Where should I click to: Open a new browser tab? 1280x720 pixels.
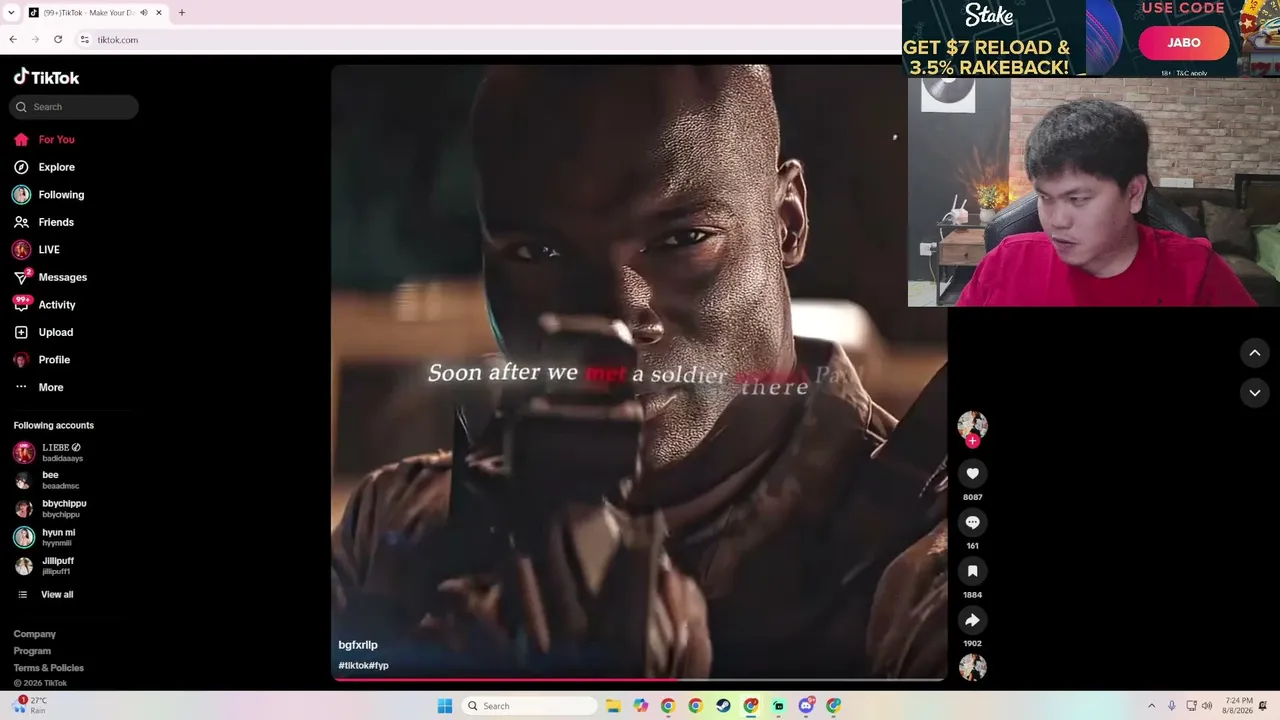181,13
